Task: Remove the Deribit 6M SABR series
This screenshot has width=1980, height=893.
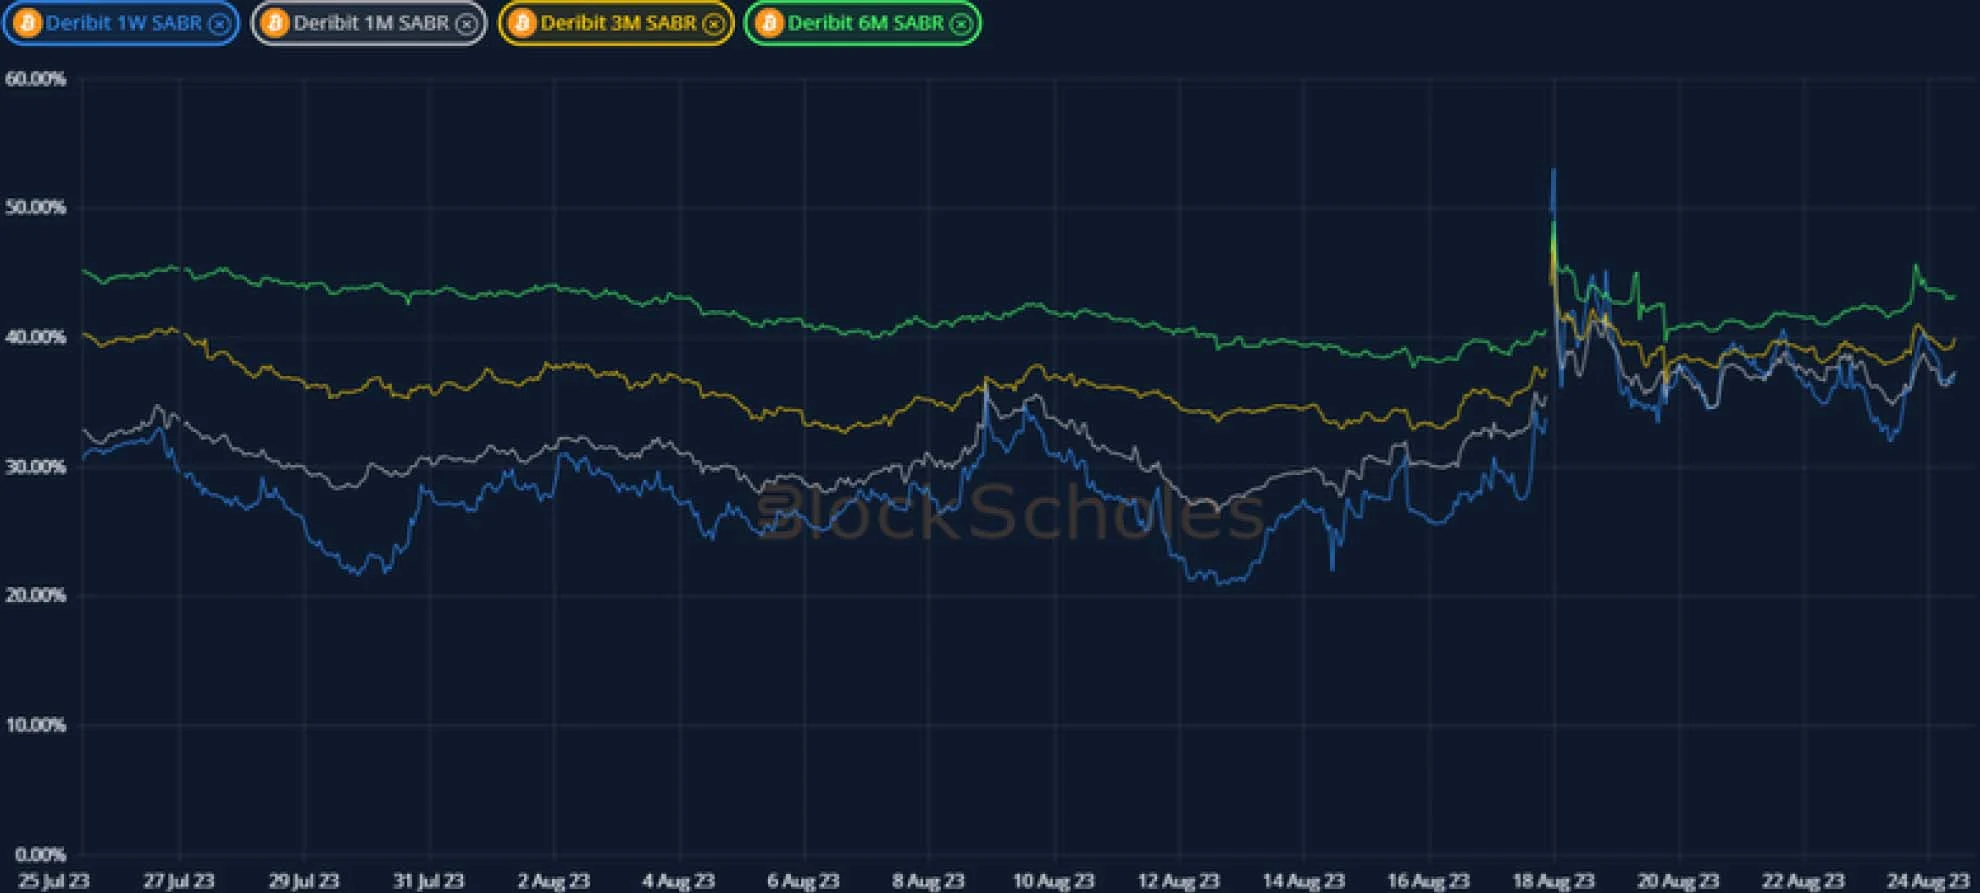Action: pos(960,24)
